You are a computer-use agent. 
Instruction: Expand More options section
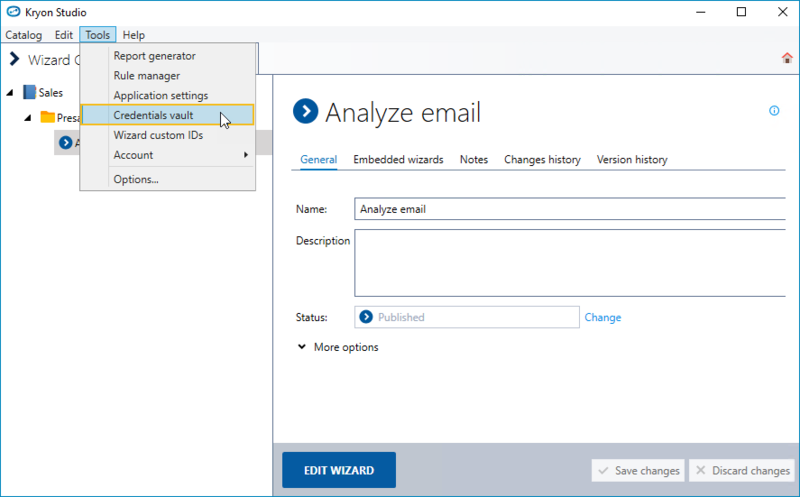337,347
